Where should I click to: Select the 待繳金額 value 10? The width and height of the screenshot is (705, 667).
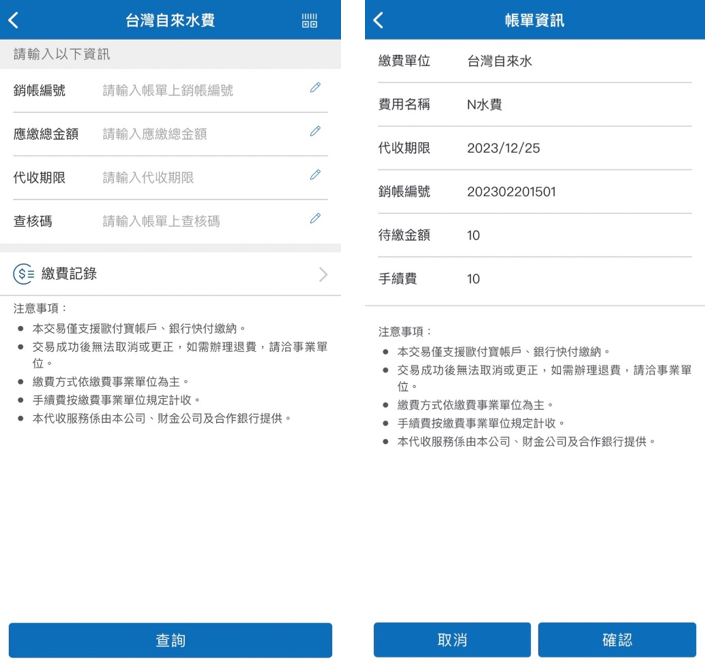click(473, 235)
